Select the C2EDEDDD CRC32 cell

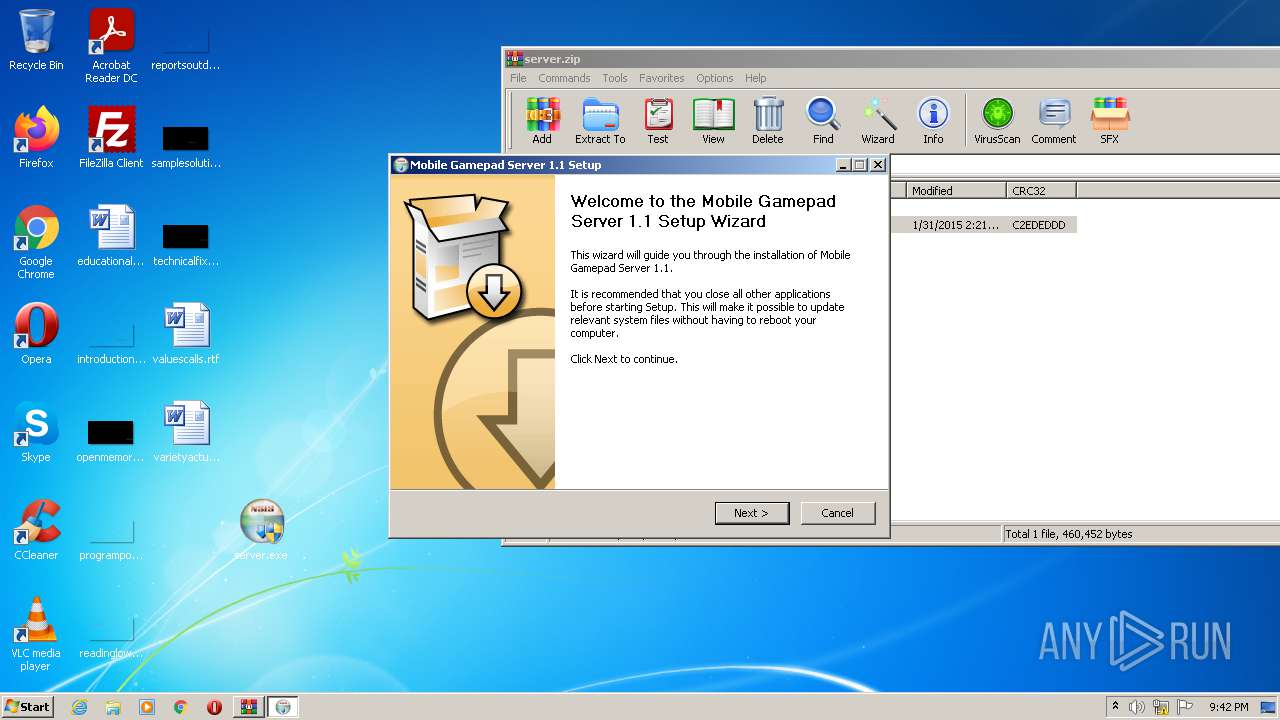[x=1041, y=225]
